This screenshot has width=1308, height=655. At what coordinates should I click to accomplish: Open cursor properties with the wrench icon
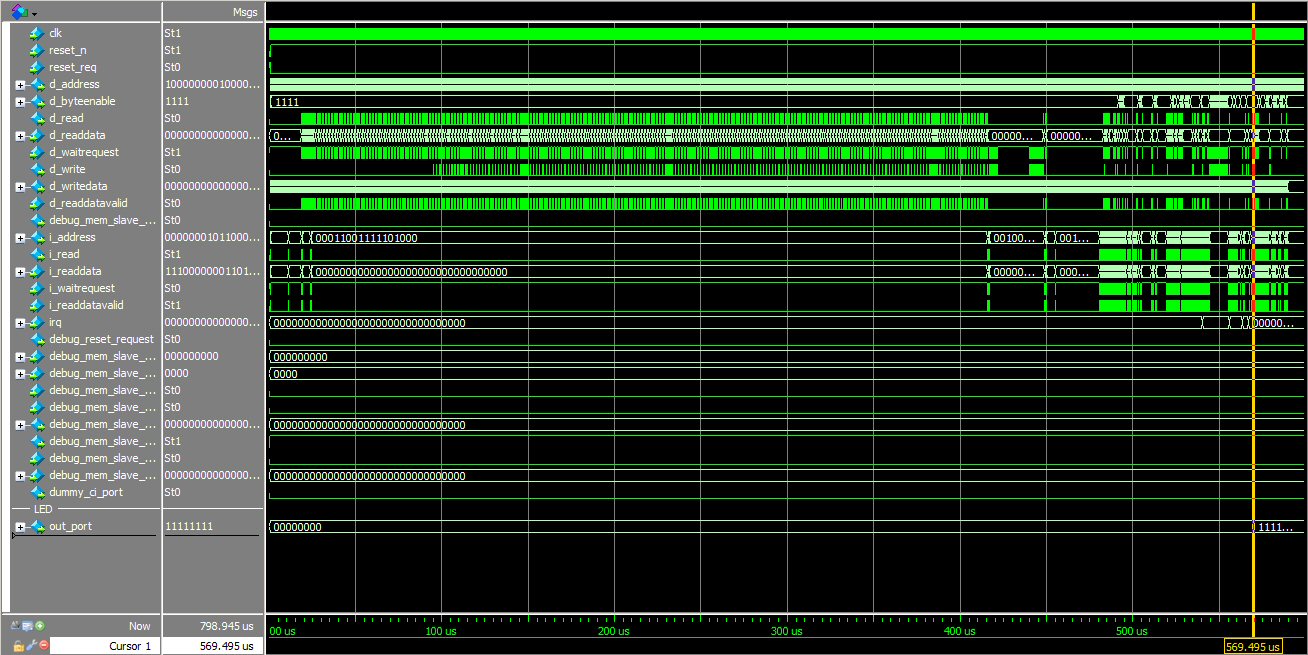point(31,645)
